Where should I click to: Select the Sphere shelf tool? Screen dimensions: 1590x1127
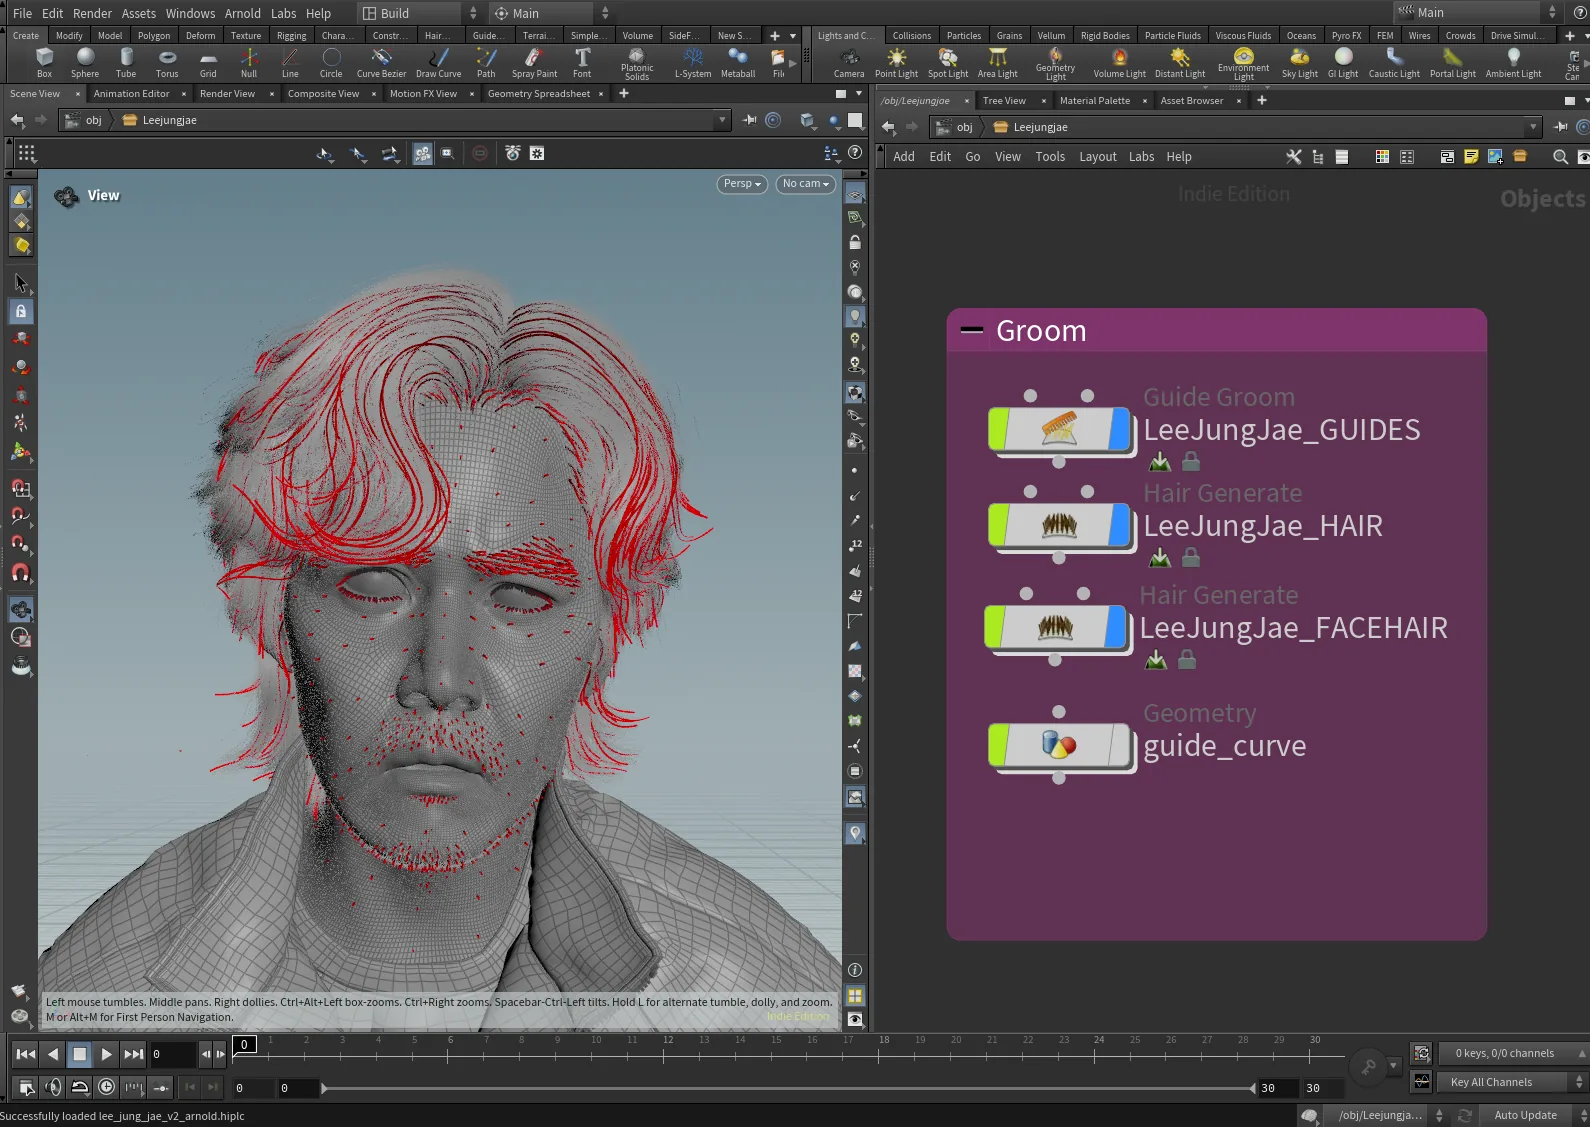(85, 62)
